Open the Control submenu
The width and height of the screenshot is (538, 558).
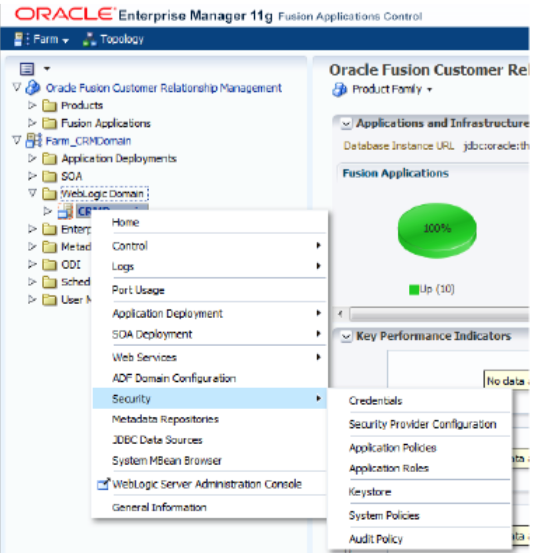point(210,246)
